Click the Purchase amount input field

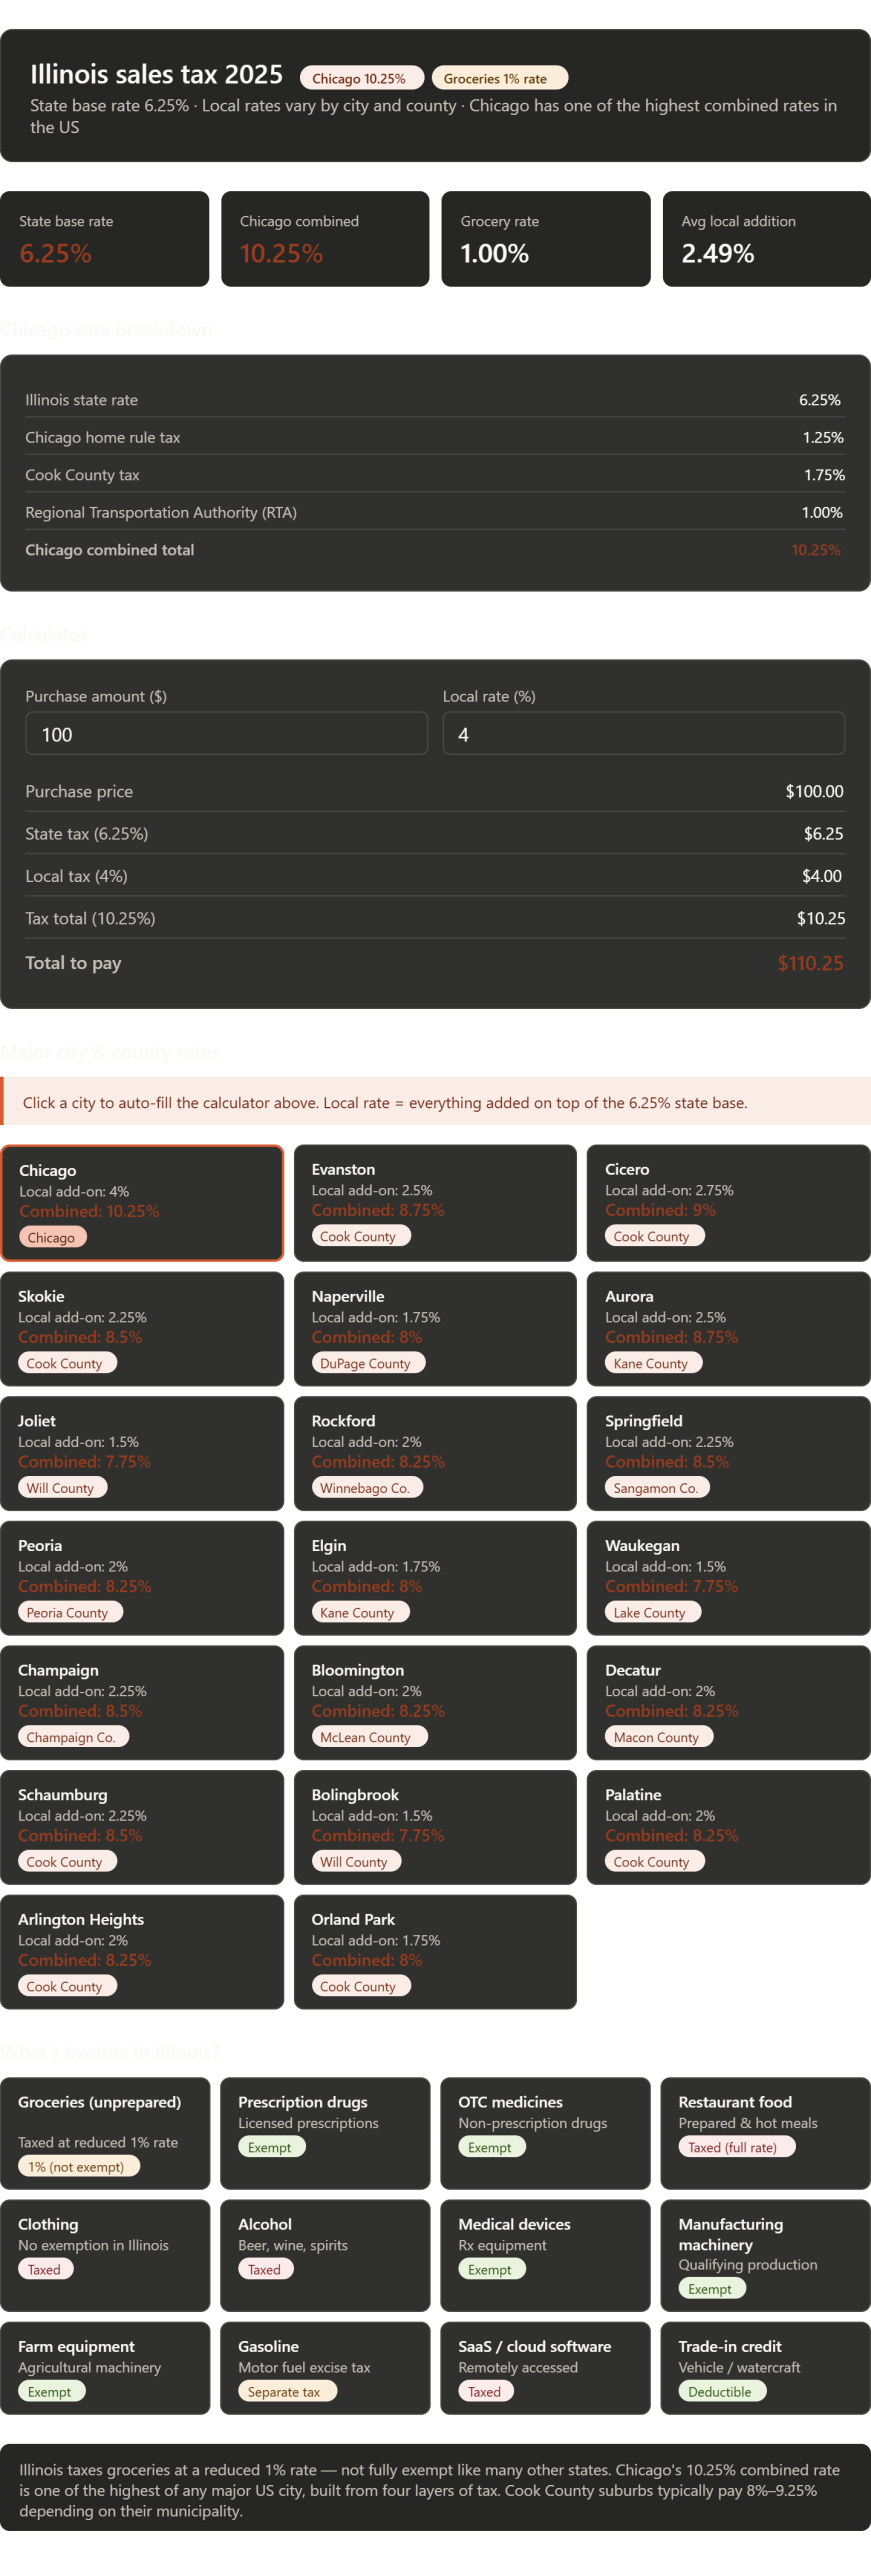coord(226,734)
